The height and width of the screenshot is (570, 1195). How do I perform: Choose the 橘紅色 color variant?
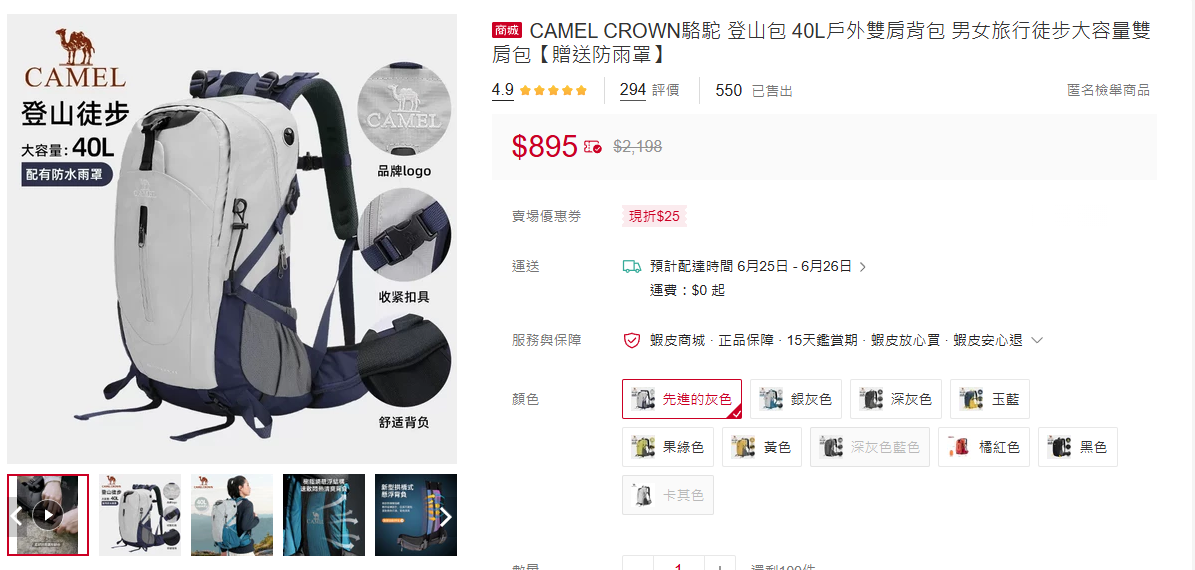click(984, 447)
